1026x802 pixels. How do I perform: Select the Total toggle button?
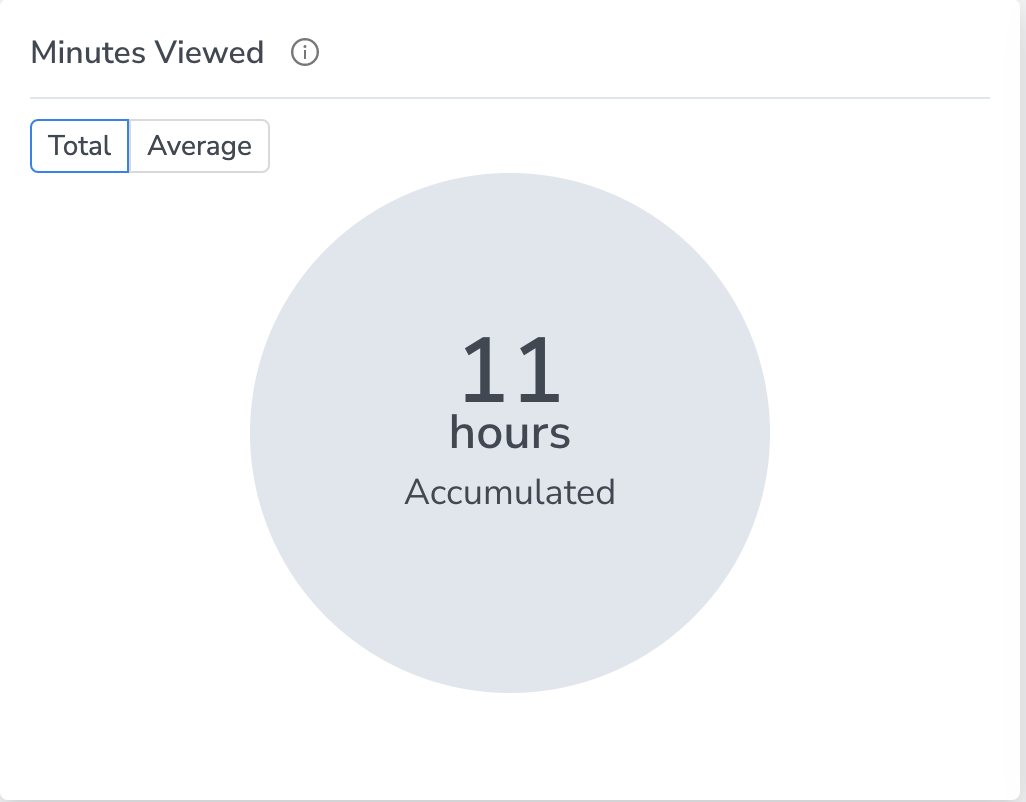pyautogui.click(x=80, y=146)
